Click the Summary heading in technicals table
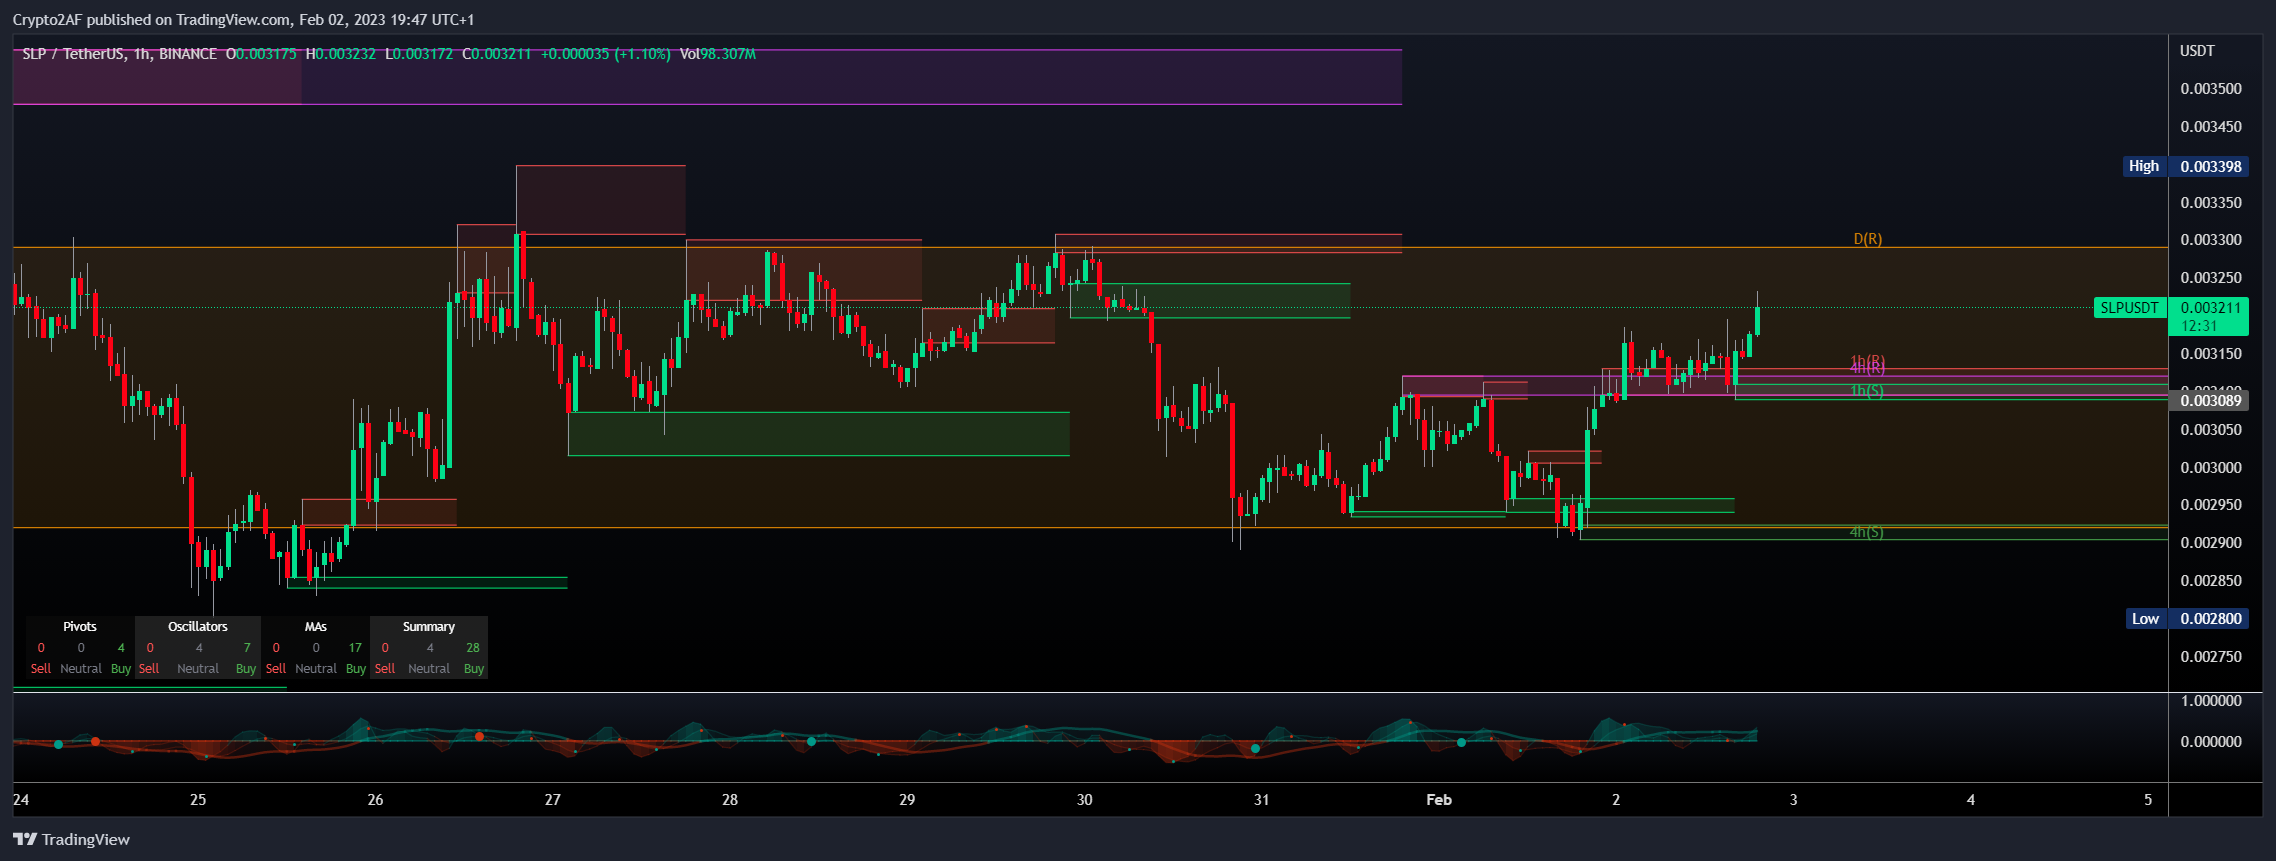Image resolution: width=2276 pixels, height=861 pixels. point(429,627)
